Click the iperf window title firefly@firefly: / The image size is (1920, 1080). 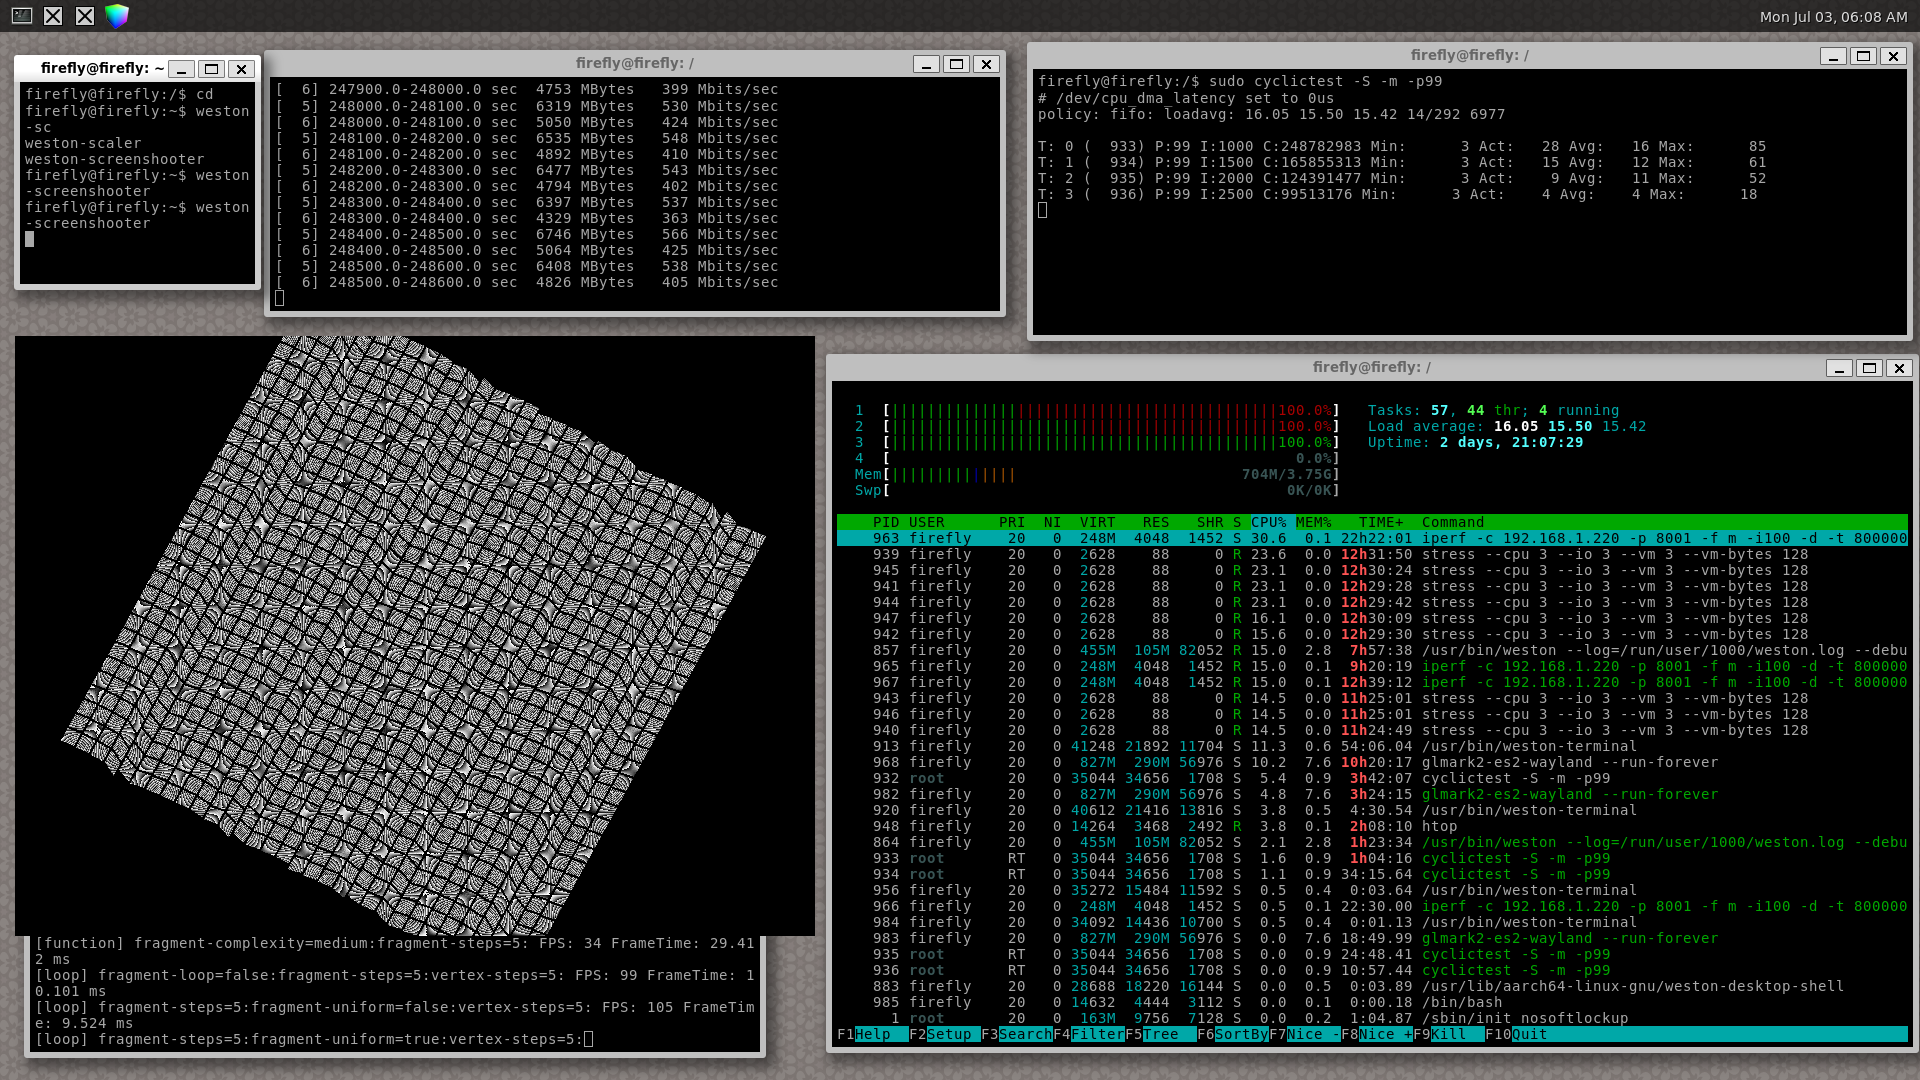(x=634, y=63)
